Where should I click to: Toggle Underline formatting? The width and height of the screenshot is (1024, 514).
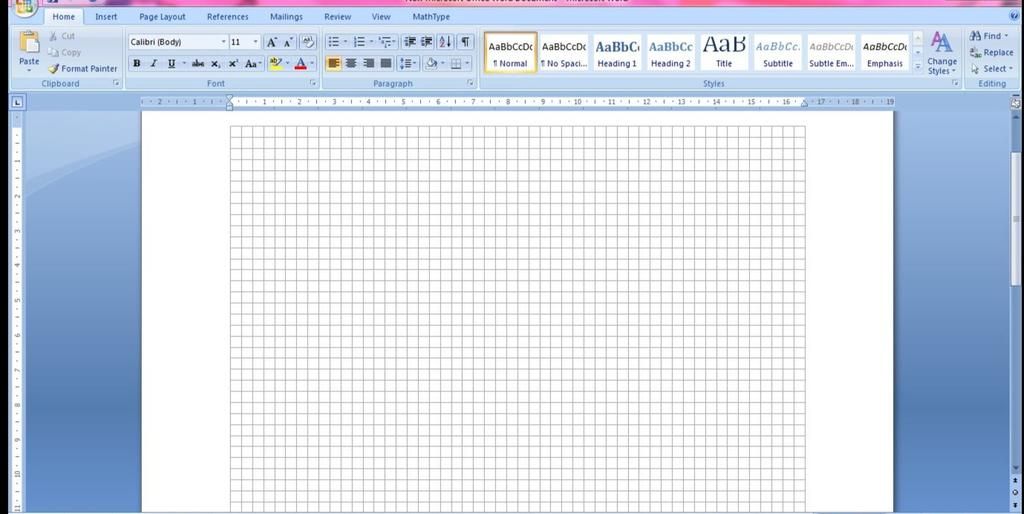pos(171,63)
